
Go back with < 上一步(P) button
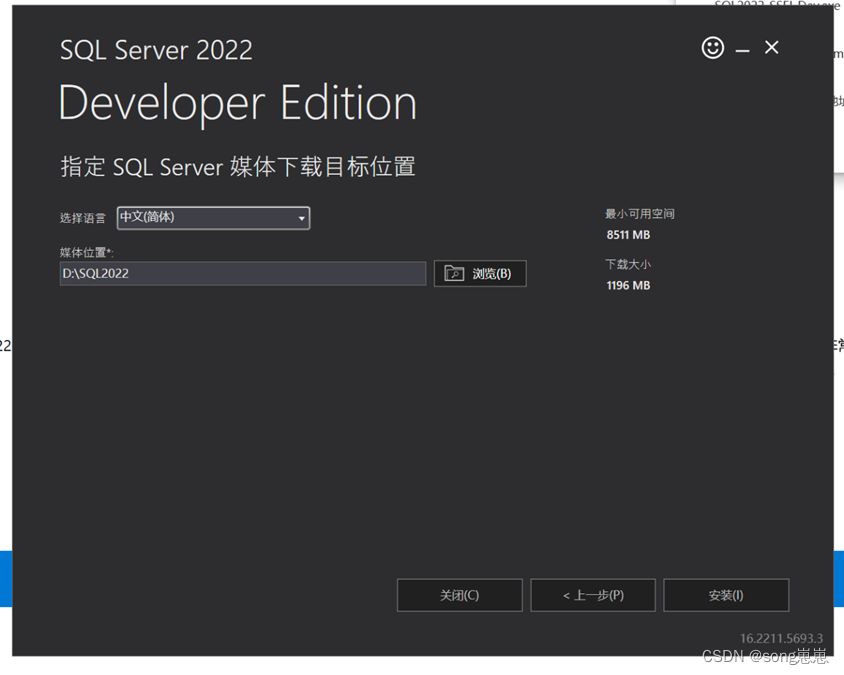pyautogui.click(x=593, y=595)
